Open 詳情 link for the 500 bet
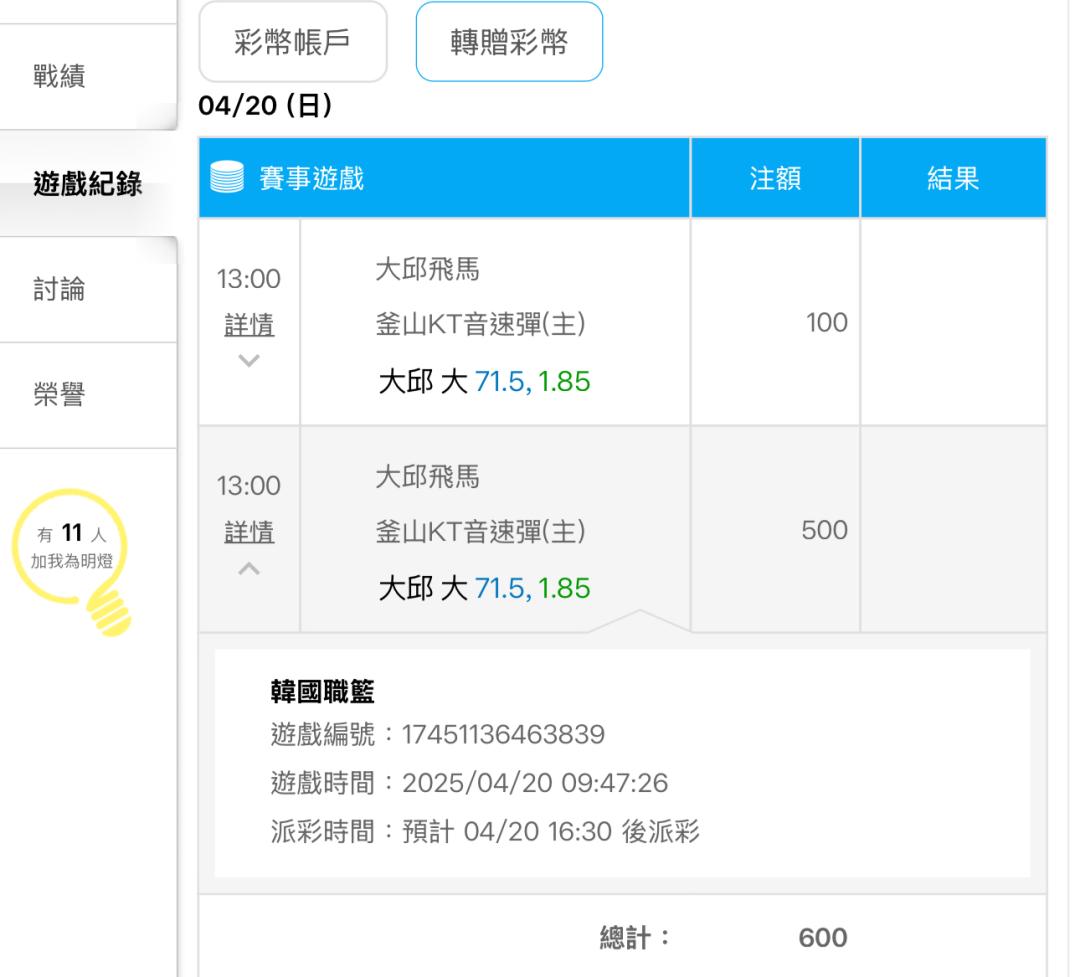The image size is (1080, 977). click(249, 532)
